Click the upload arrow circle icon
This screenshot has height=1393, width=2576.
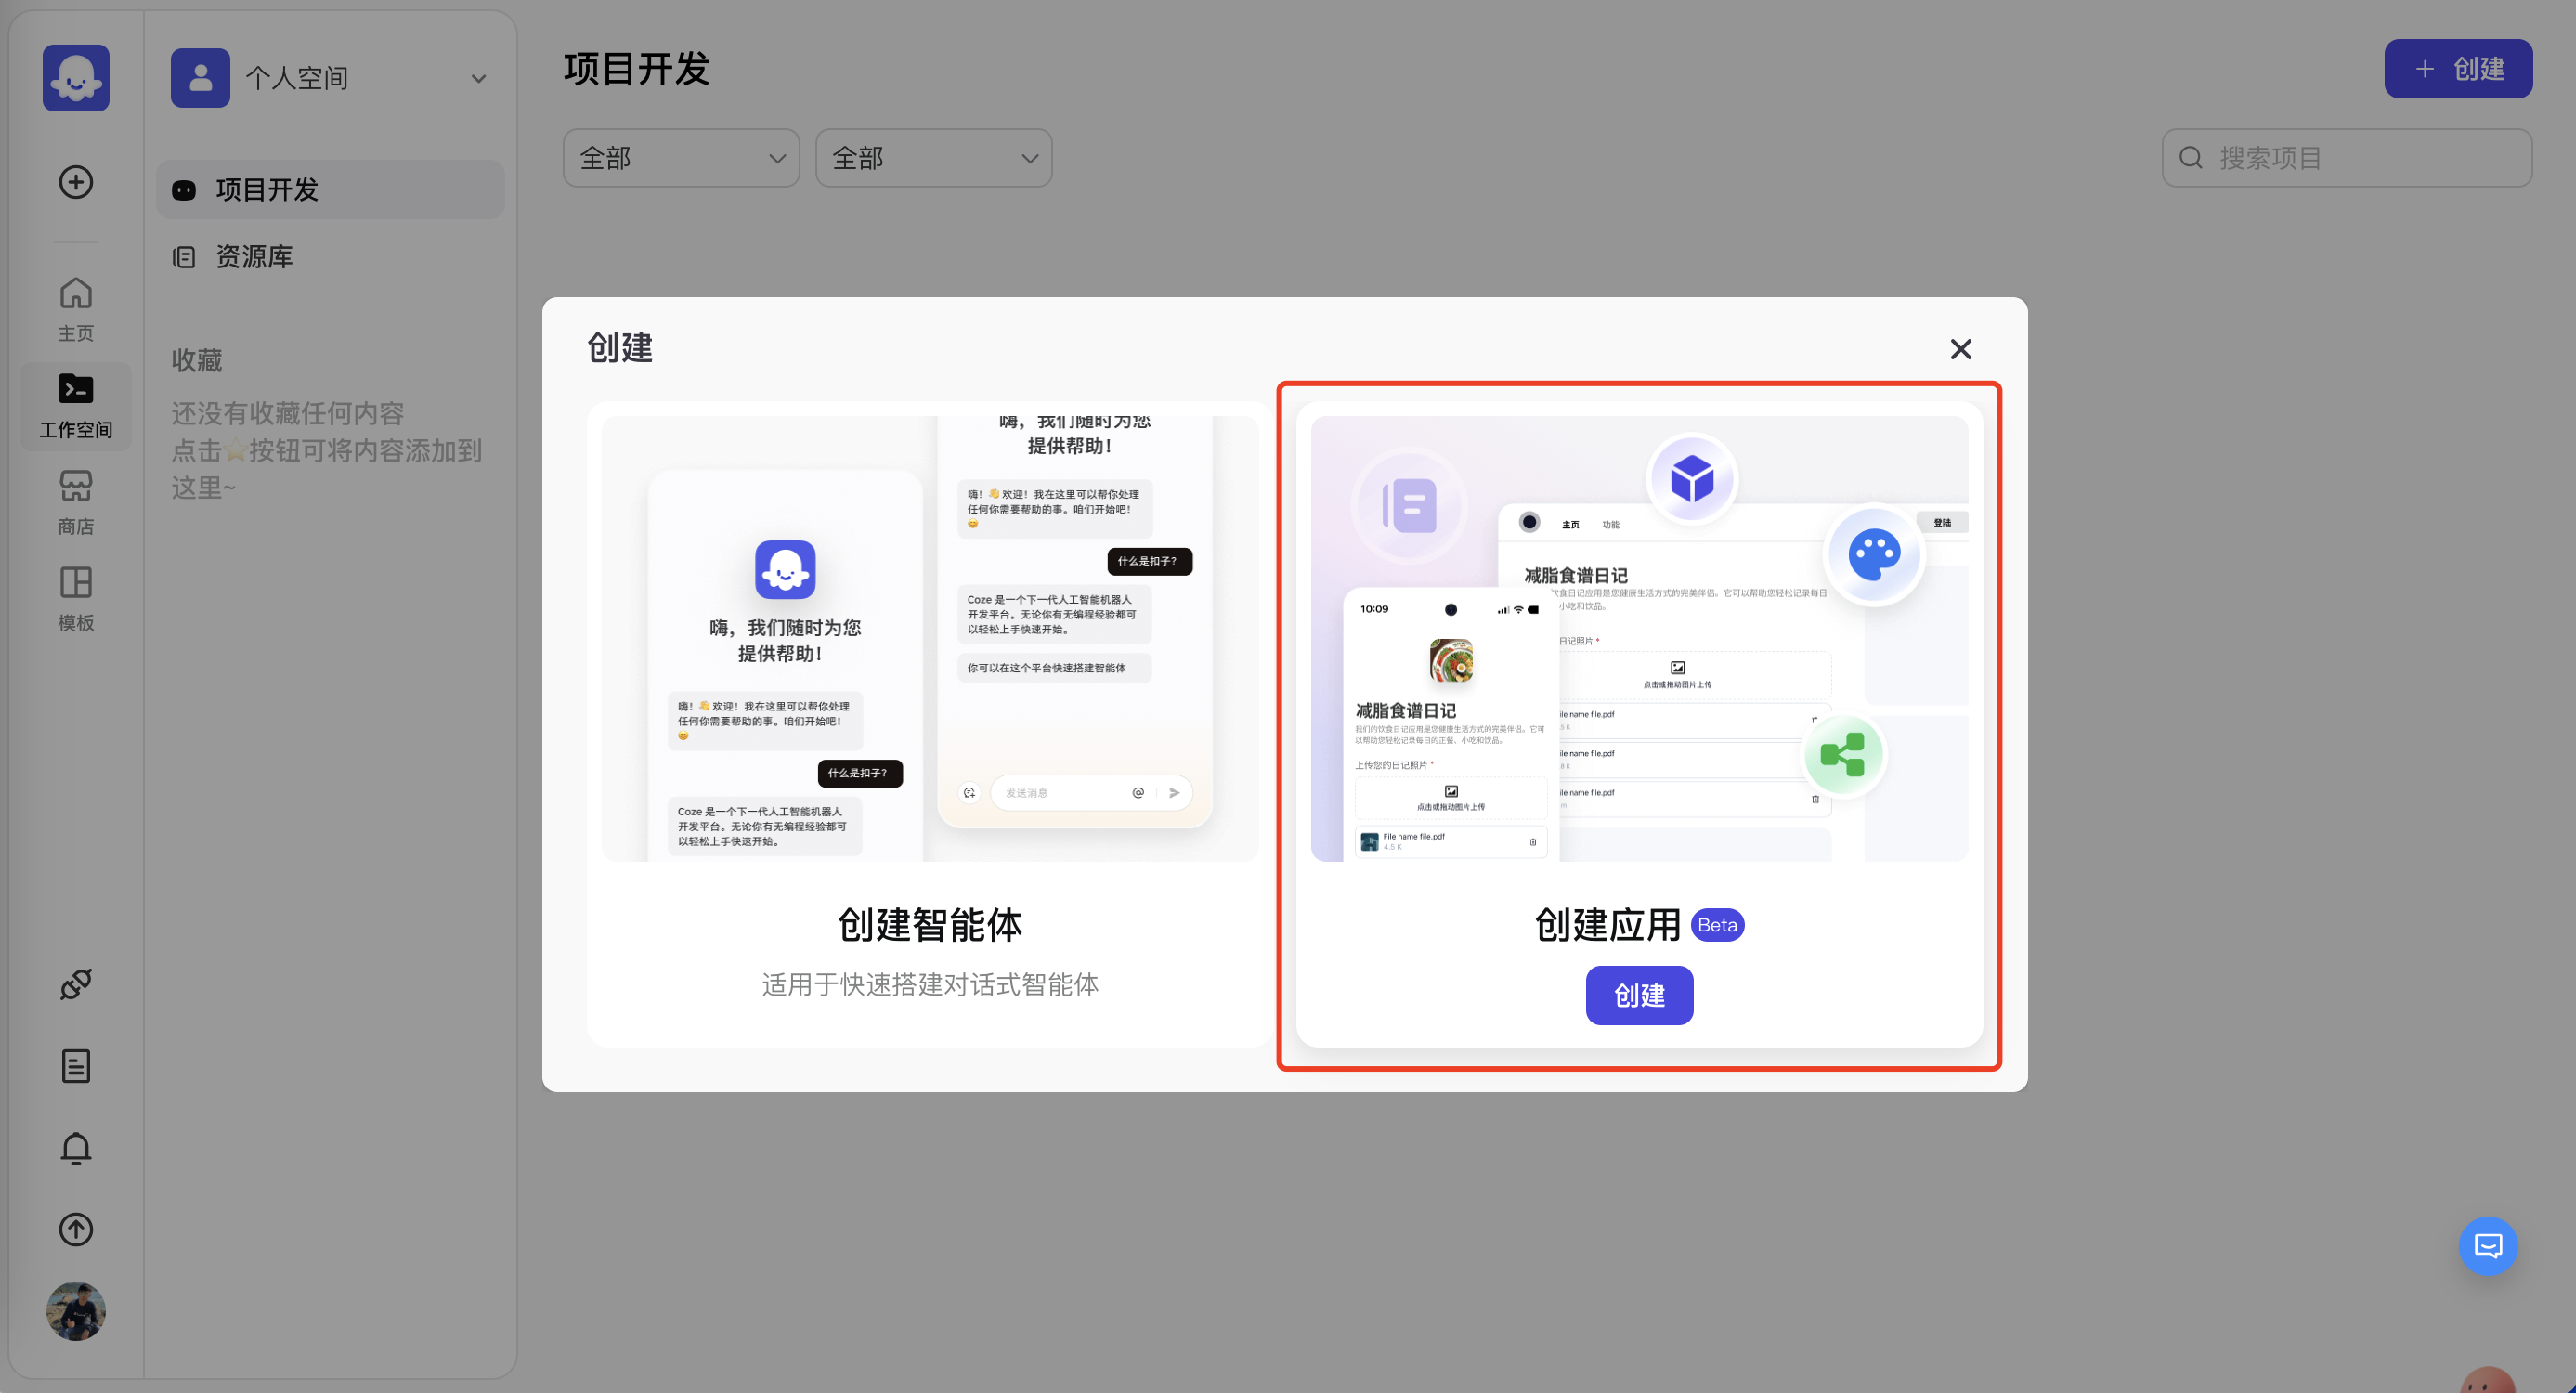(x=76, y=1229)
